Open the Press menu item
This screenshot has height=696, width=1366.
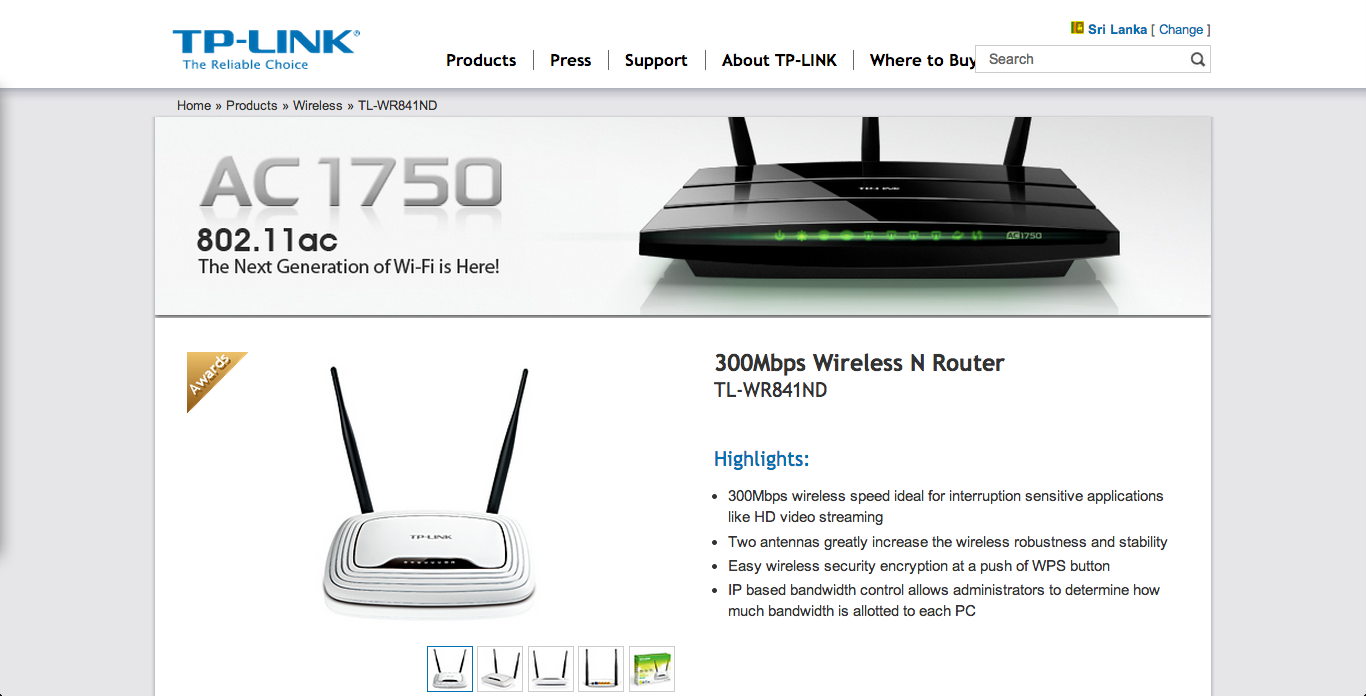[570, 60]
